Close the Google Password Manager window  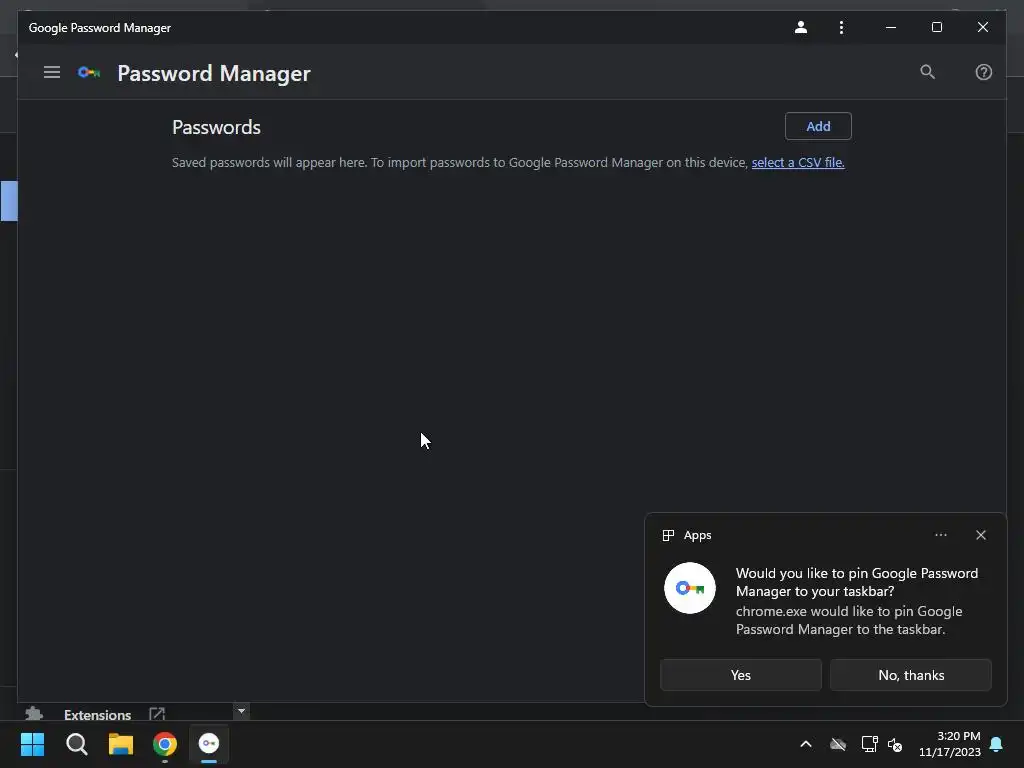[x=982, y=27]
